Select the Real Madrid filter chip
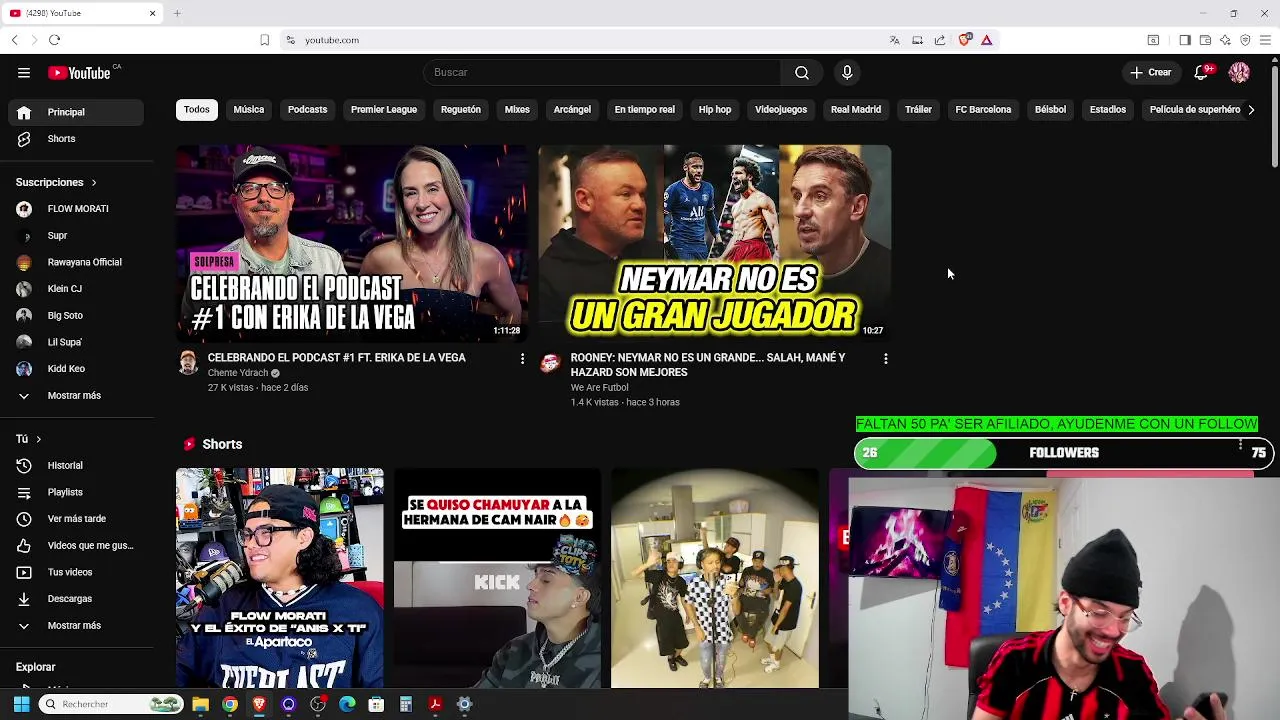 856,109
